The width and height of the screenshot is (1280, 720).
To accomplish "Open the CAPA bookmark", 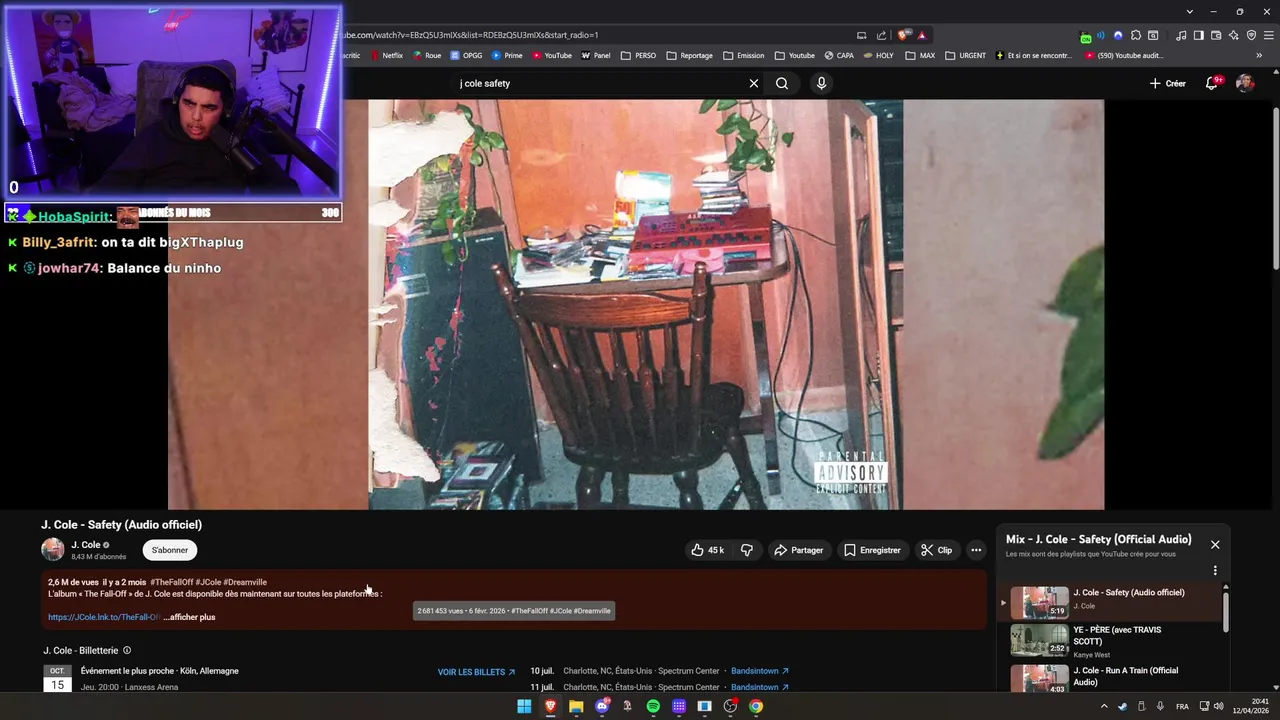I will click(x=839, y=55).
